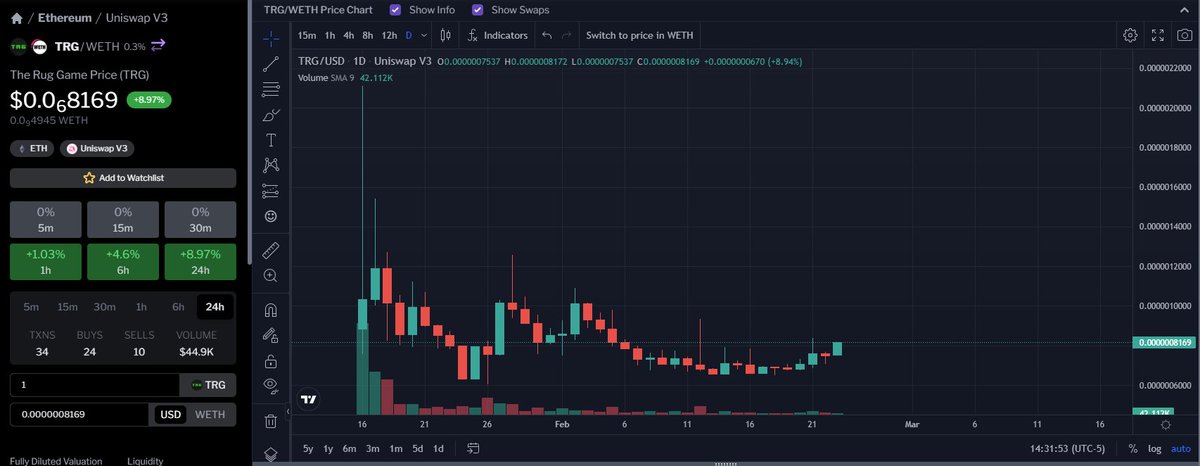Activate the zoom in tool

tap(271, 275)
